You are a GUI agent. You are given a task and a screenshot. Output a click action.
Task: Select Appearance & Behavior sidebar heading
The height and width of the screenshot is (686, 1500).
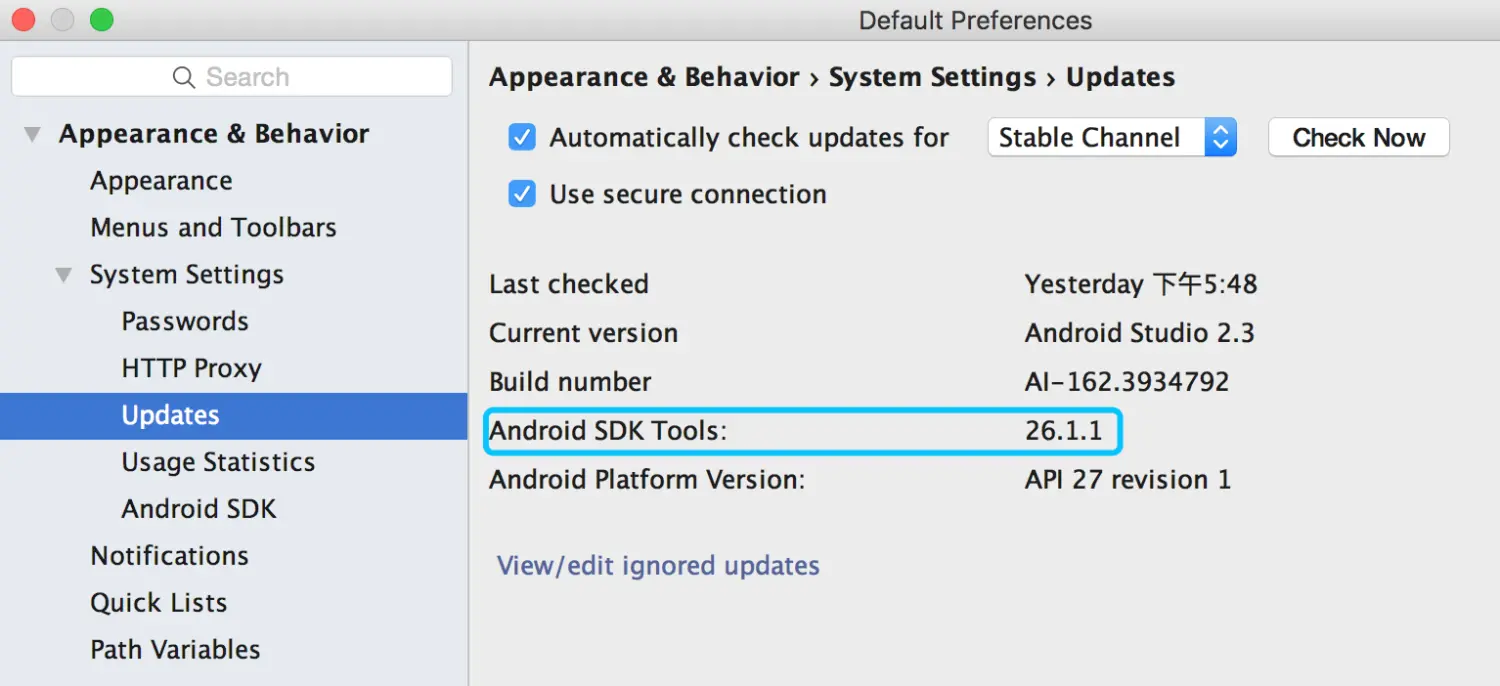[x=214, y=134]
